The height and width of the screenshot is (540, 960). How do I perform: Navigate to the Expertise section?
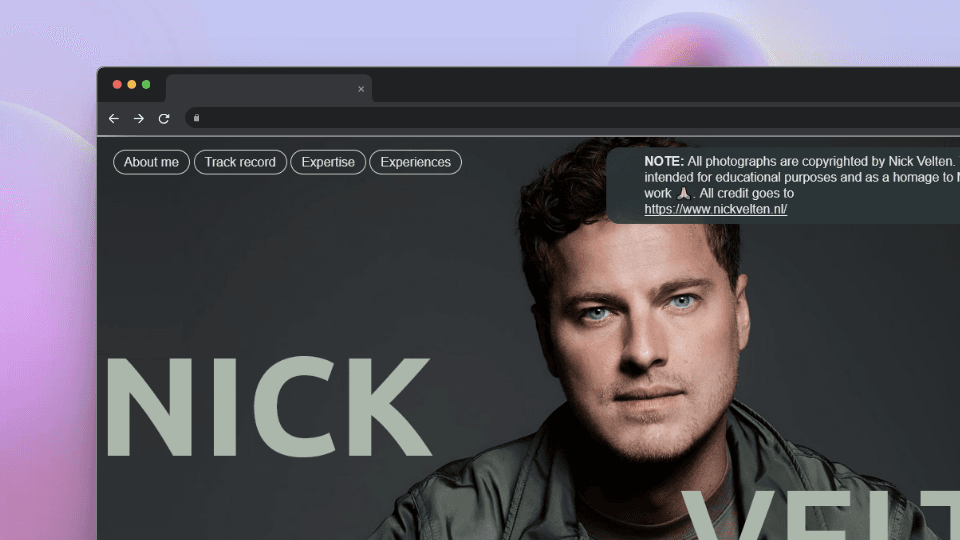[x=328, y=162]
